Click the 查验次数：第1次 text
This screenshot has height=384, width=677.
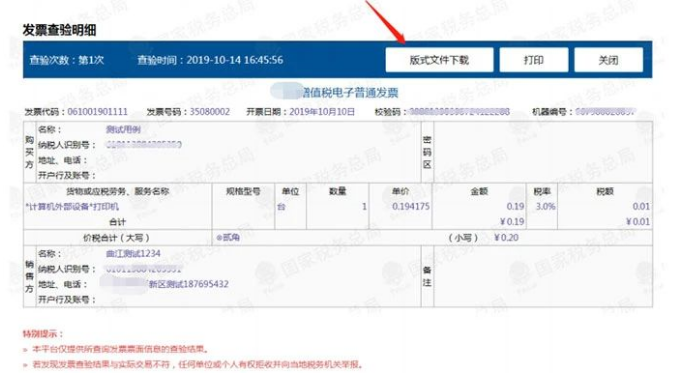(x=67, y=60)
